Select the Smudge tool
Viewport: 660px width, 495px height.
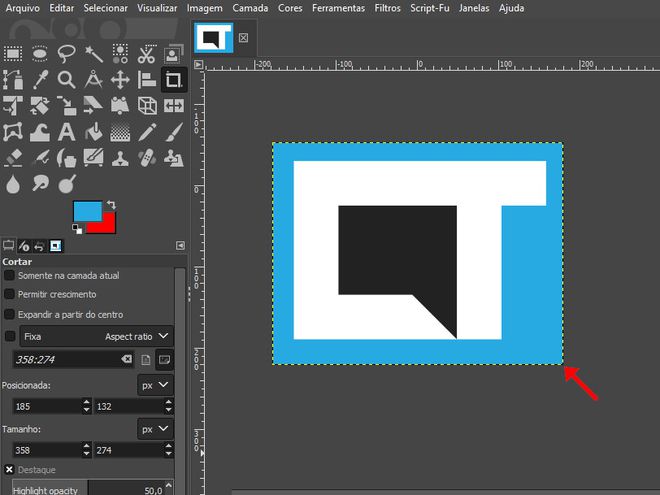pyautogui.click(x=40, y=184)
